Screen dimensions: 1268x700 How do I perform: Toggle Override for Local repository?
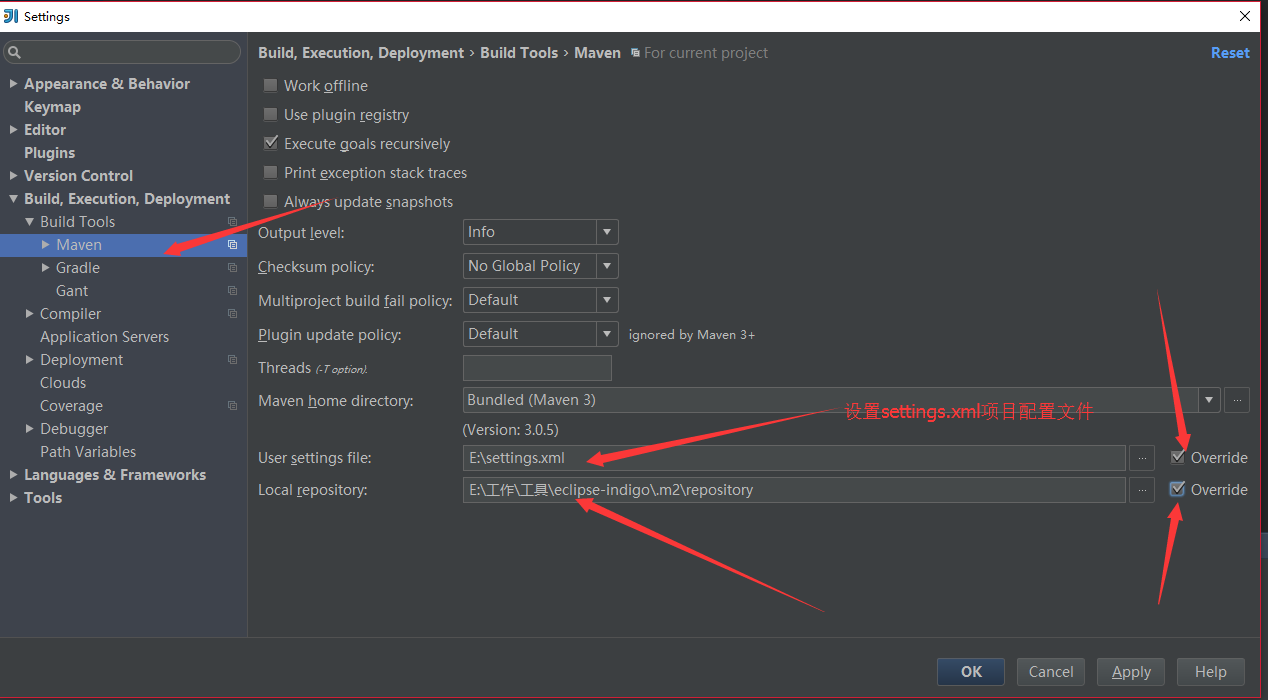tap(1178, 490)
